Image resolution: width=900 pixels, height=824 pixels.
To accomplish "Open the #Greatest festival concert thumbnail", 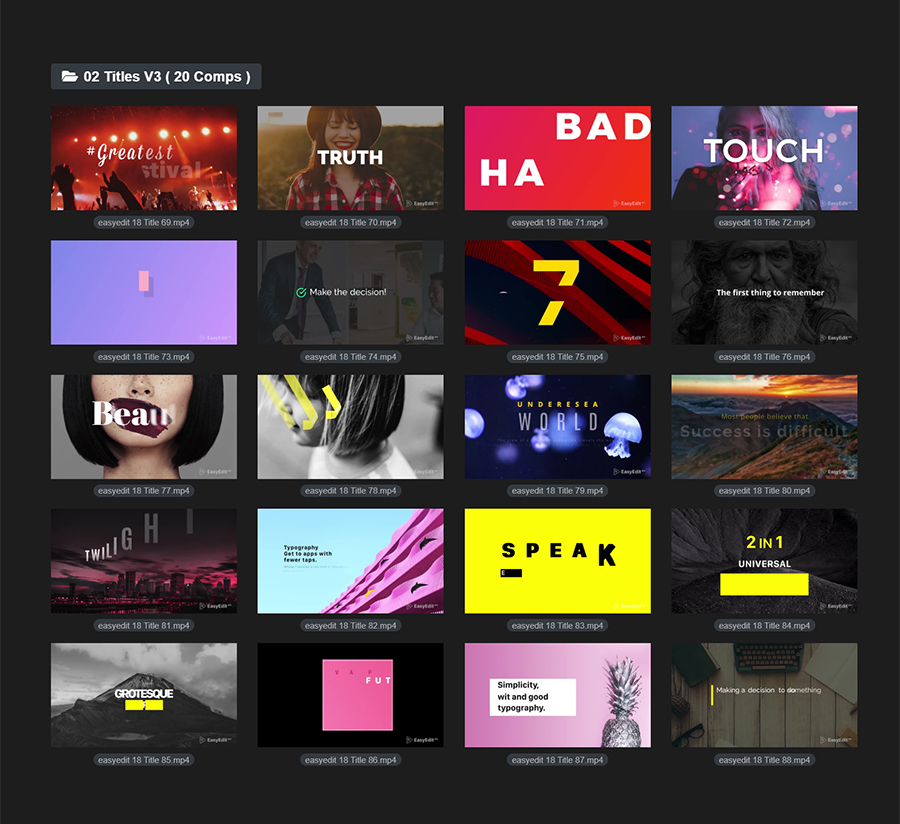I will click(144, 158).
